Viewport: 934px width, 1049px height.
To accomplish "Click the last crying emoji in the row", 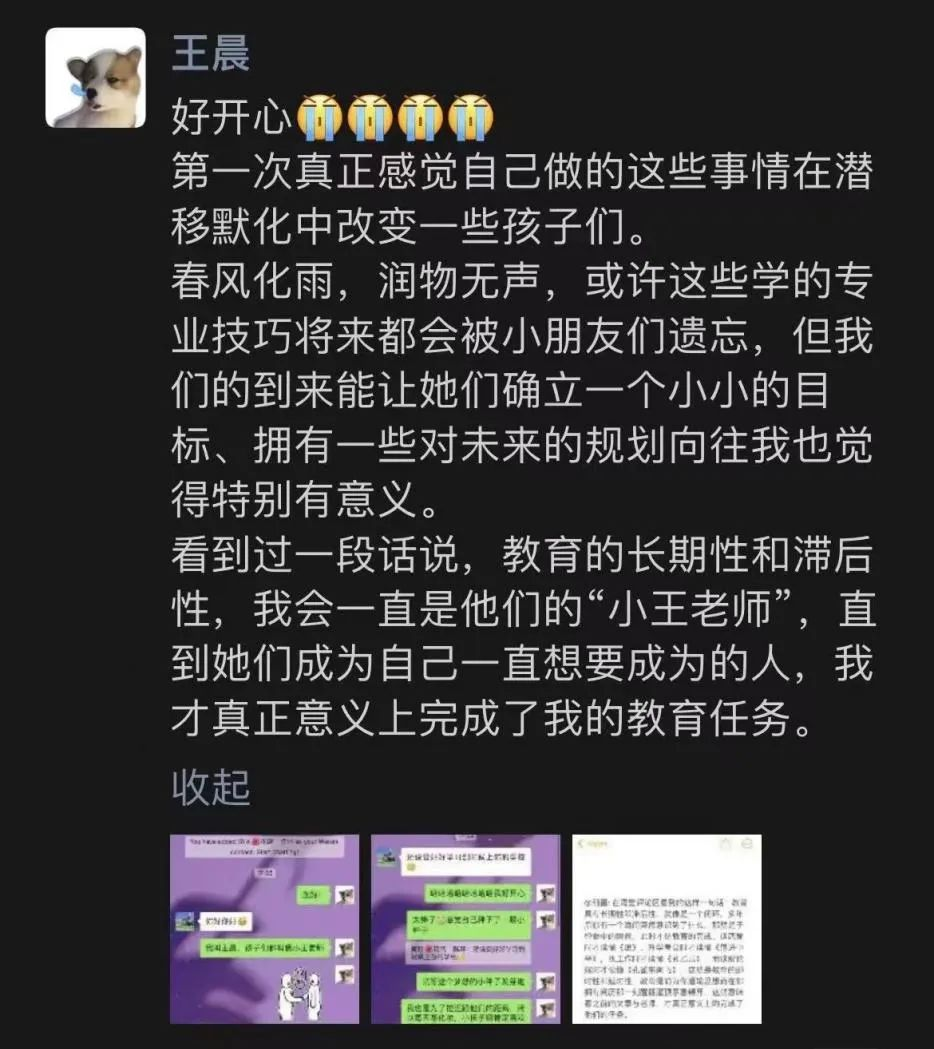I will 470,118.
